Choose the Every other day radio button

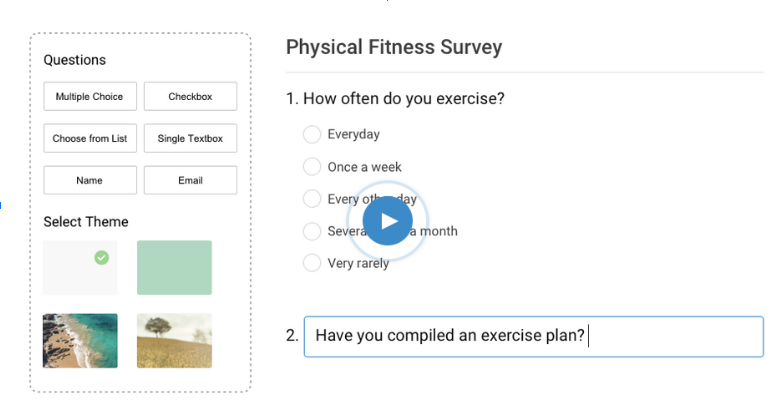click(x=312, y=199)
